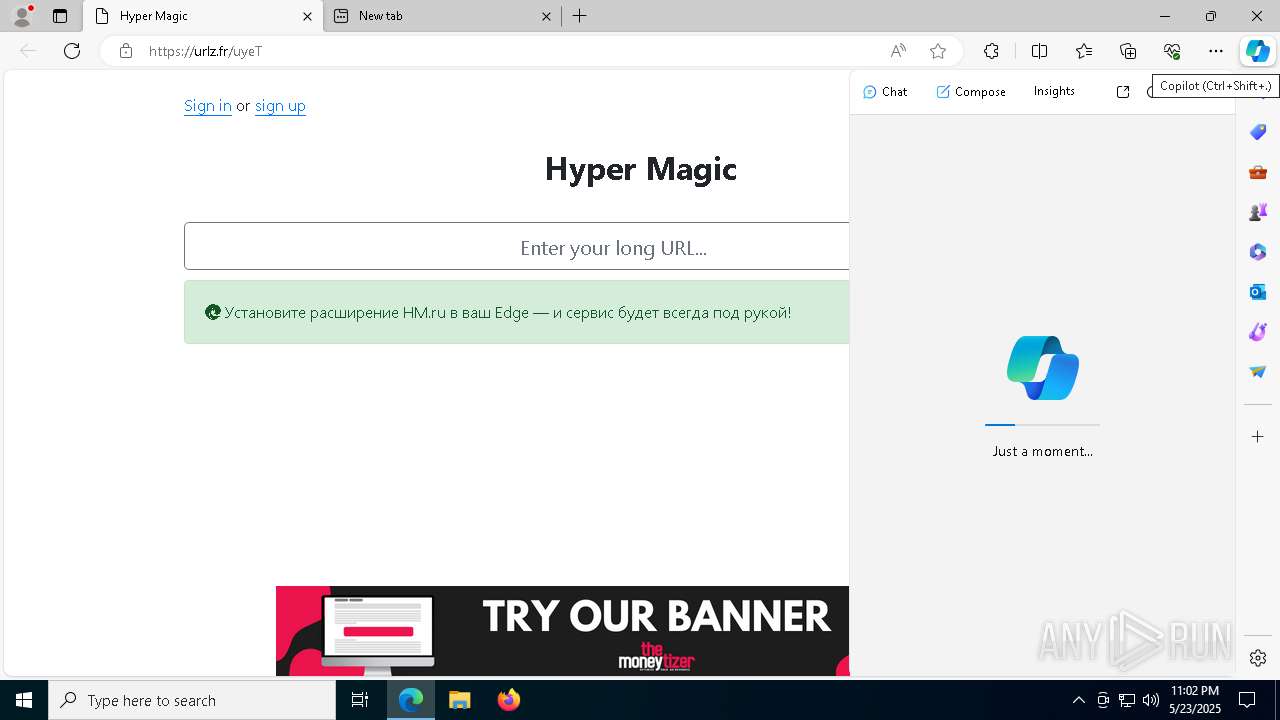Open the clock showing 11:02 PM
Screen dimensions: 1280x720
tap(1194, 700)
